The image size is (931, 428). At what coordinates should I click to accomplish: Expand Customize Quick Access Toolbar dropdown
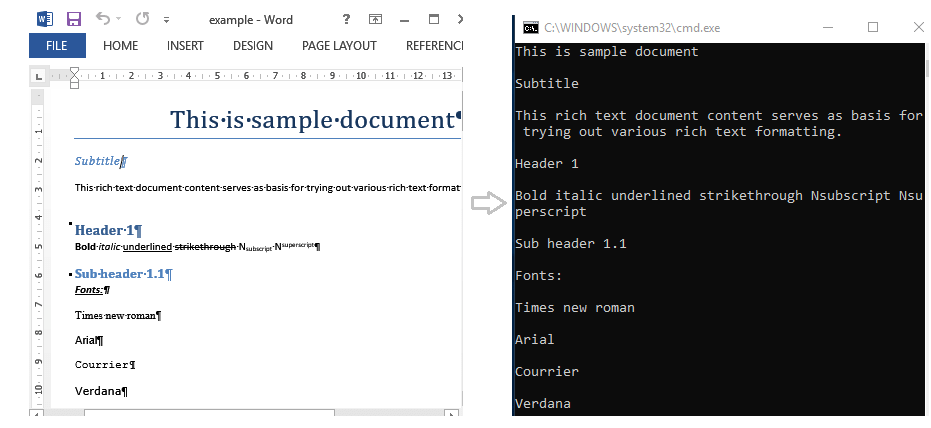[x=166, y=20]
